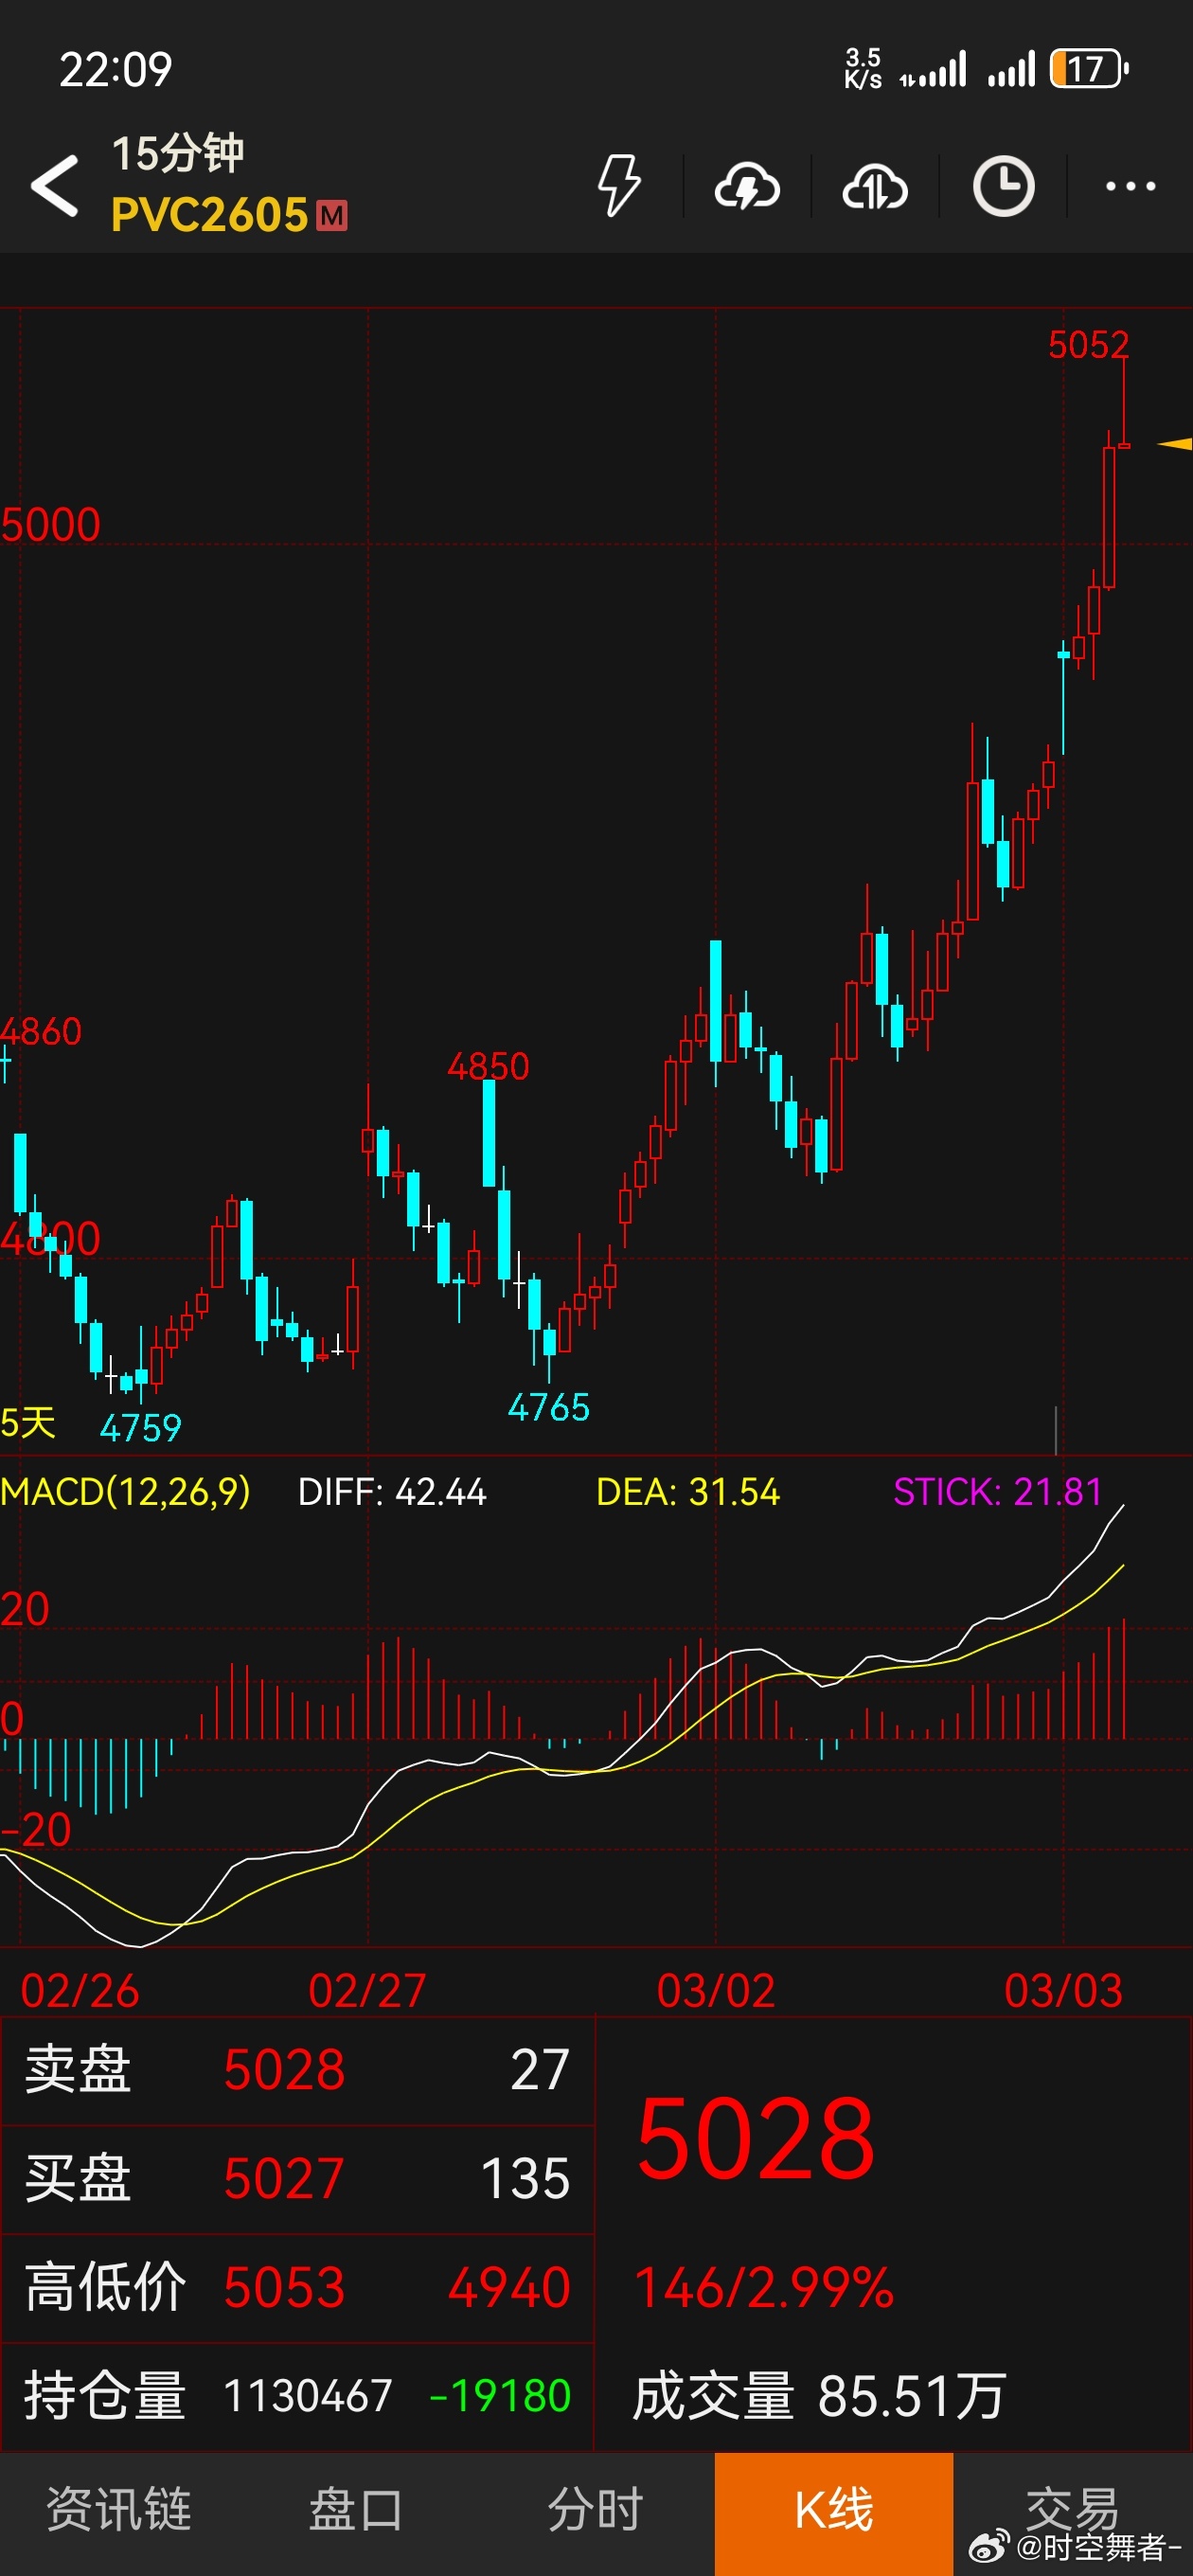The height and width of the screenshot is (2576, 1193).
Task: Switch to the 资讯链 tab
Action: (119, 2509)
